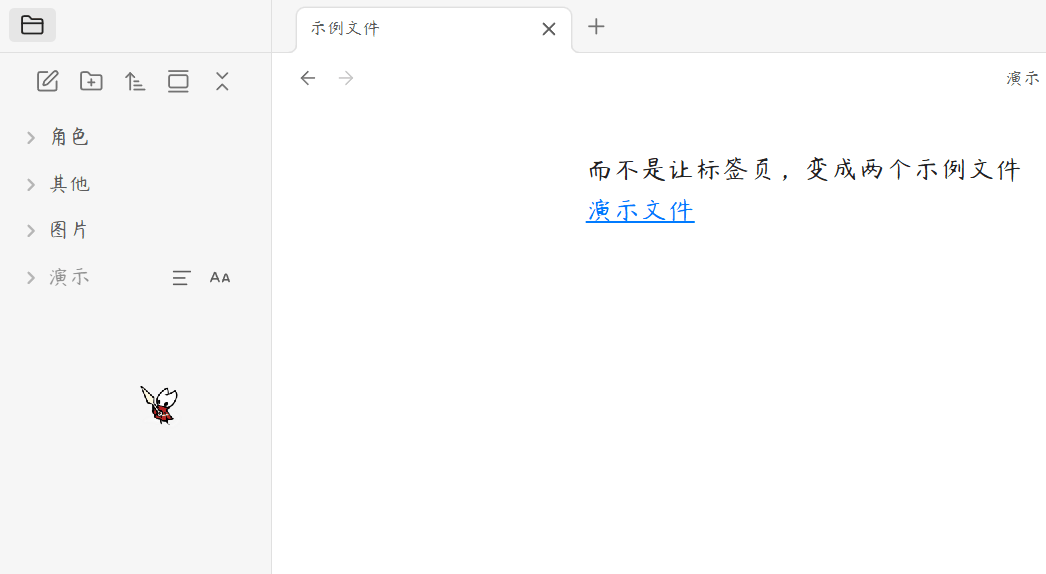Viewport: 1046px width, 574px height.
Task: Expand the 演示 folder chevron
Action: pyautogui.click(x=31, y=278)
